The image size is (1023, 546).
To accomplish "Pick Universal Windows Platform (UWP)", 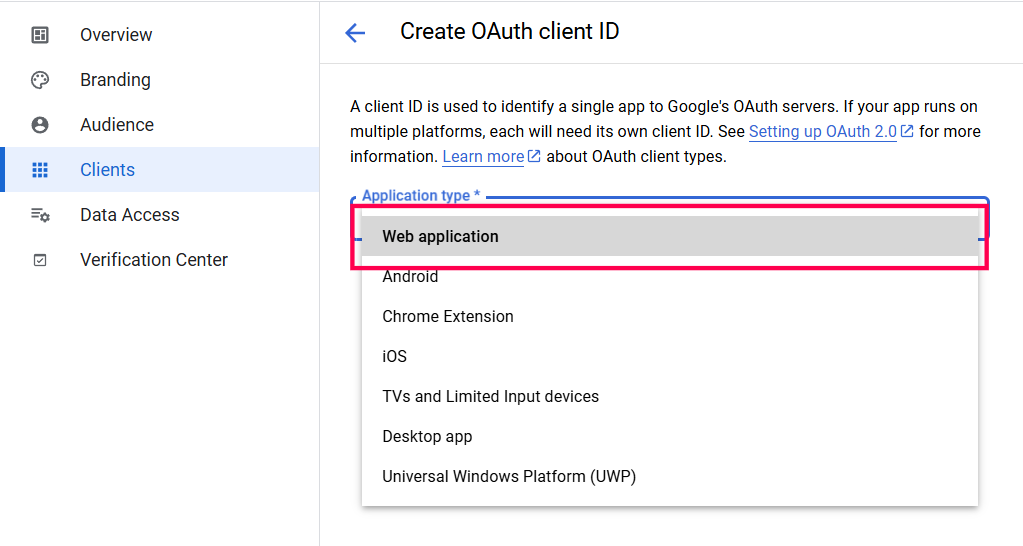I will click(509, 477).
